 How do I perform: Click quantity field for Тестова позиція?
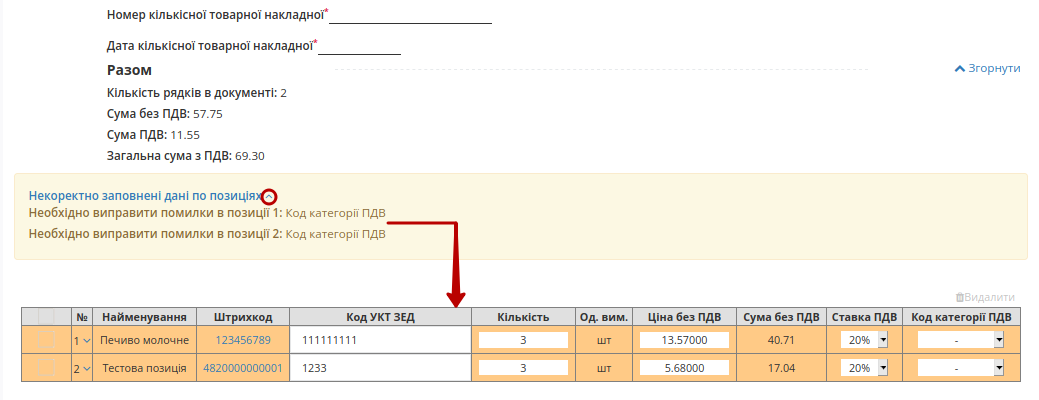[523, 368]
